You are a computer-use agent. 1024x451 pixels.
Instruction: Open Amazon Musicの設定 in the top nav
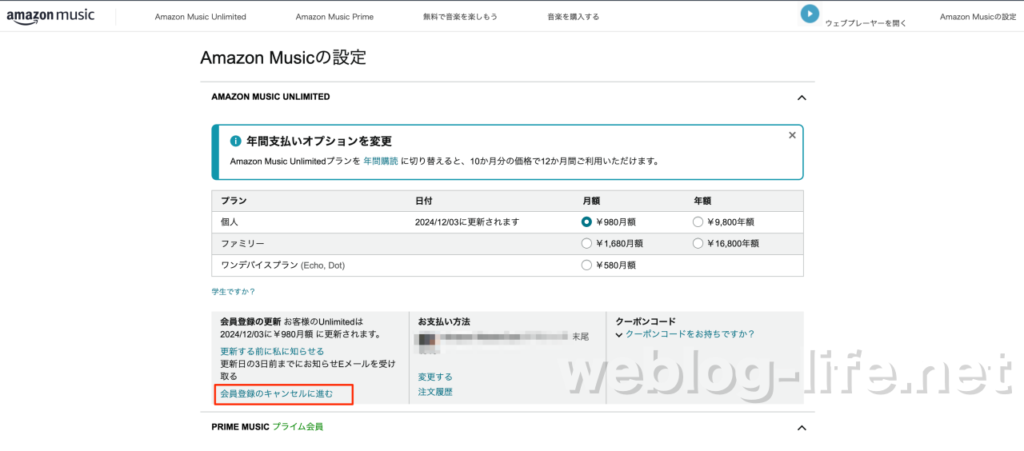click(978, 17)
